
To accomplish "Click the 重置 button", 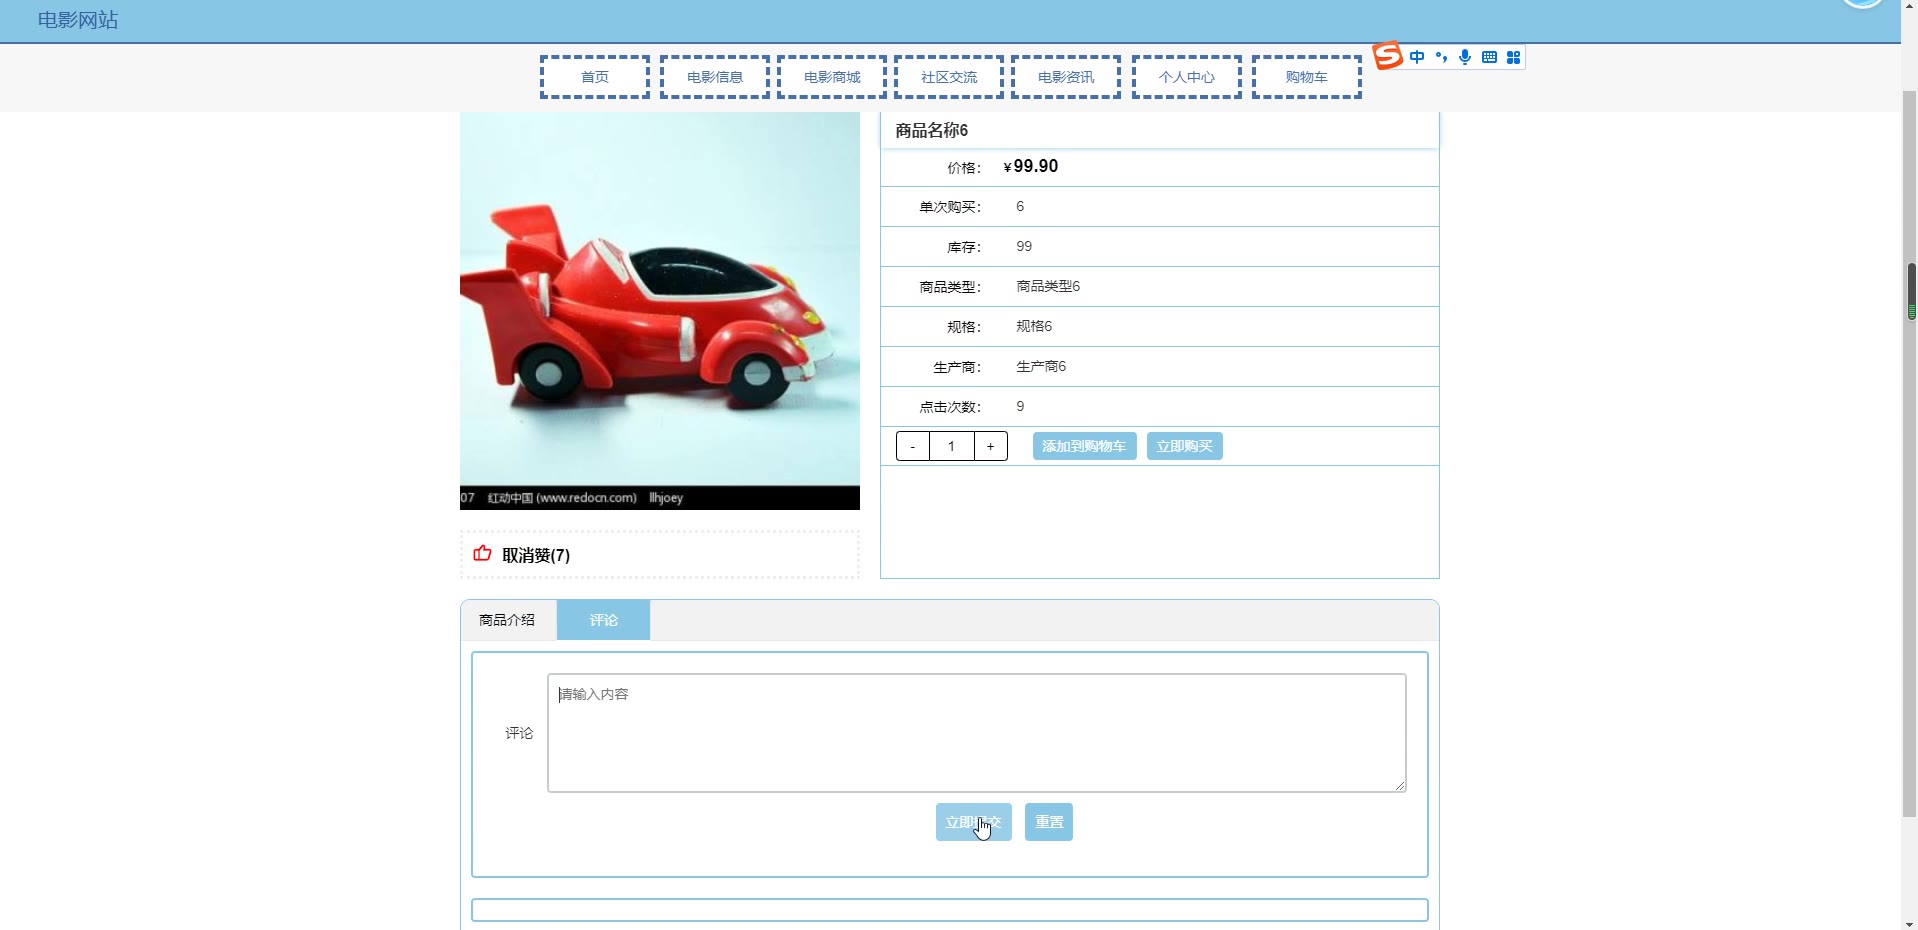I will pyautogui.click(x=1049, y=822).
